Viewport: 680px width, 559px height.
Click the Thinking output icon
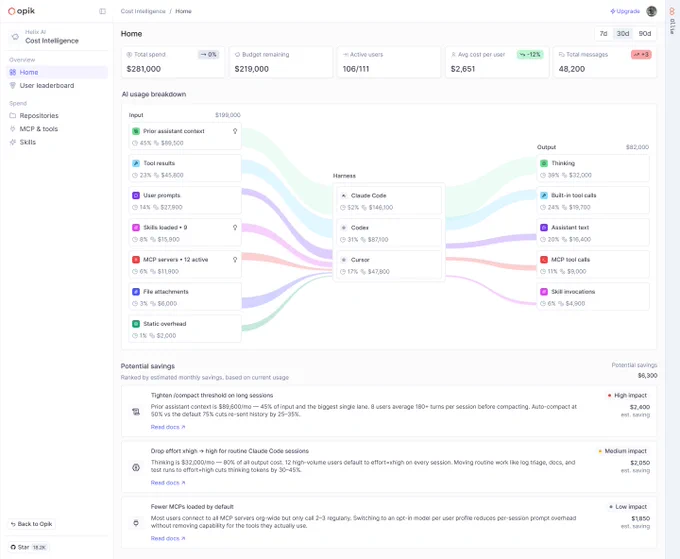pyautogui.click(x=544, y=163)
